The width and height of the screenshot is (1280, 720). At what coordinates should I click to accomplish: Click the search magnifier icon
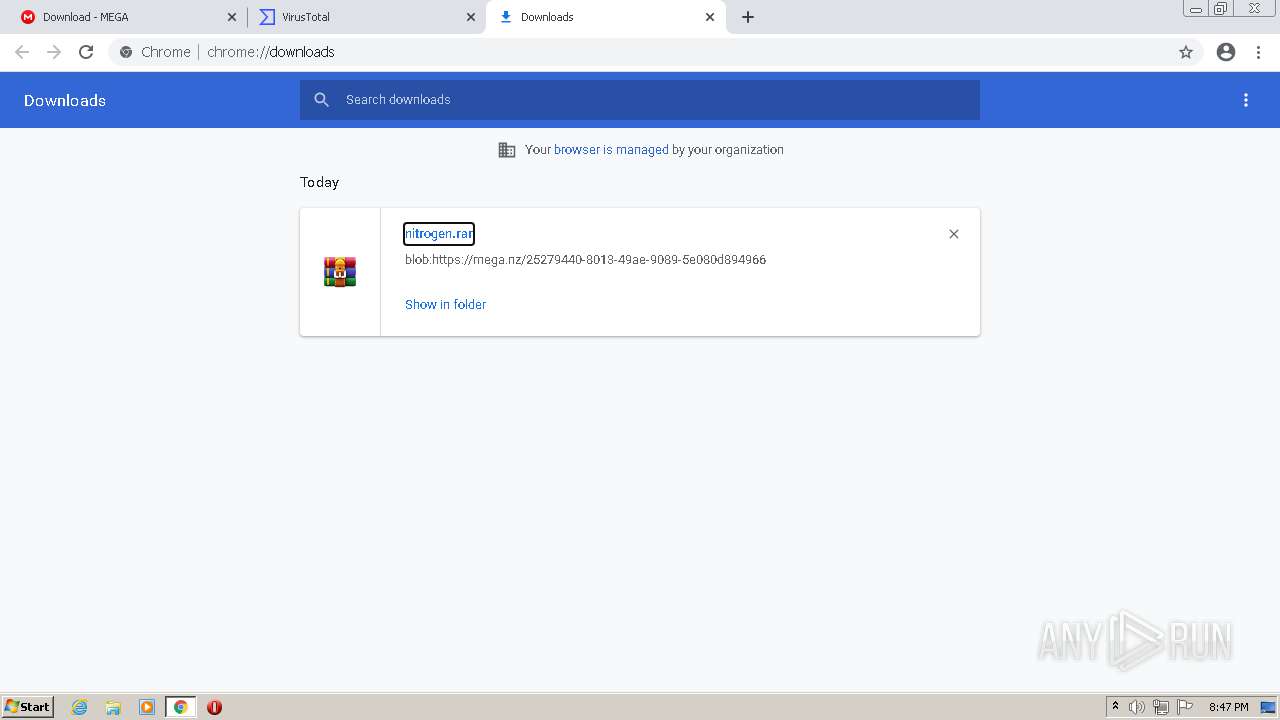[321, 100]
